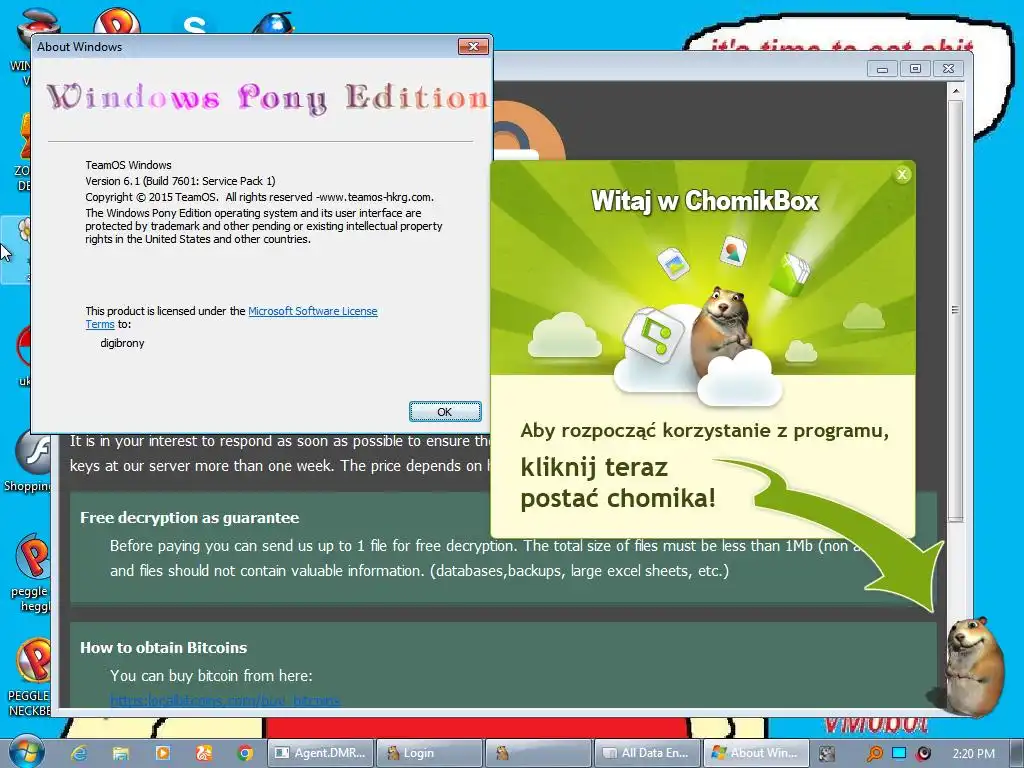Click the 2:20 PM clock

click(974, 753)
